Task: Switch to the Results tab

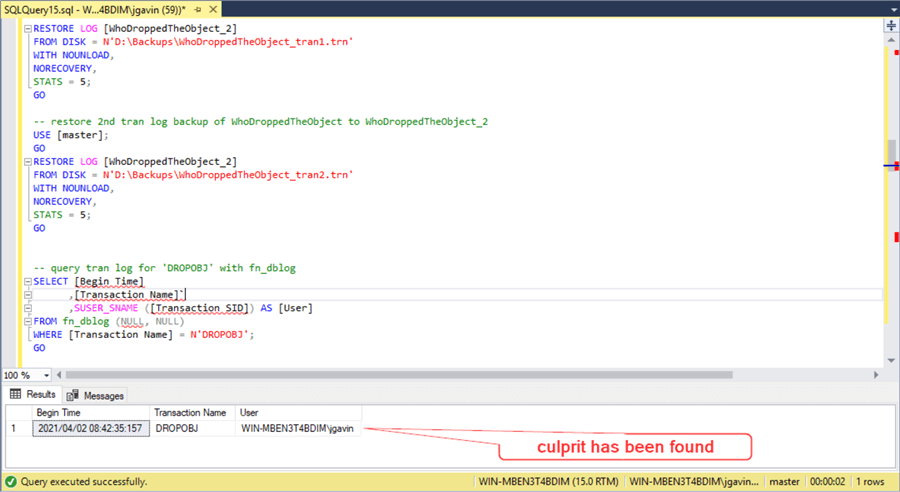Action: coord(33,395)
